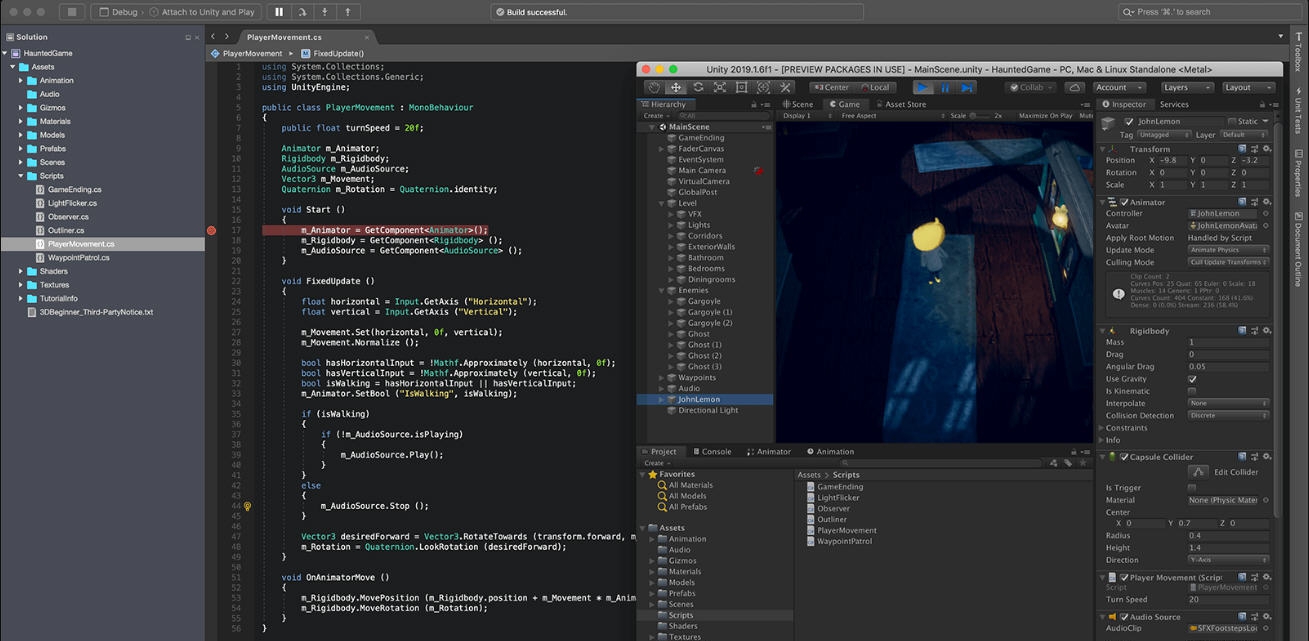Viewport: 1309px width, 641px height.
Task: Select the Rect transform tool
Action: click(742, 87)
